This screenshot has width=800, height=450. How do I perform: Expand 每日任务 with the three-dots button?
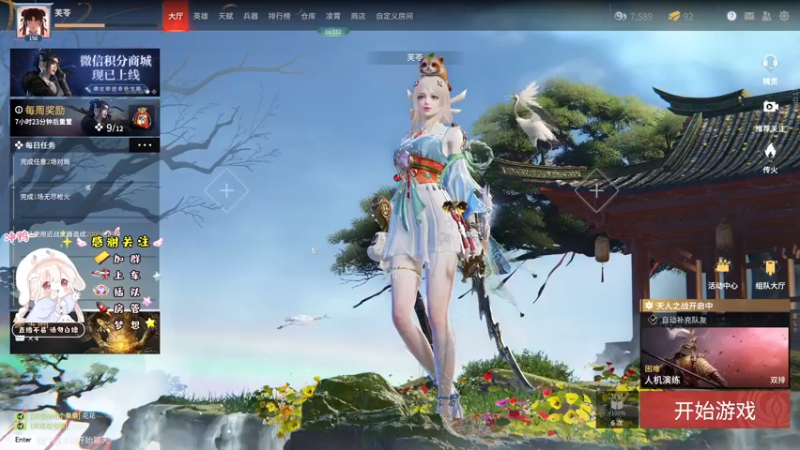coord(144,145)
